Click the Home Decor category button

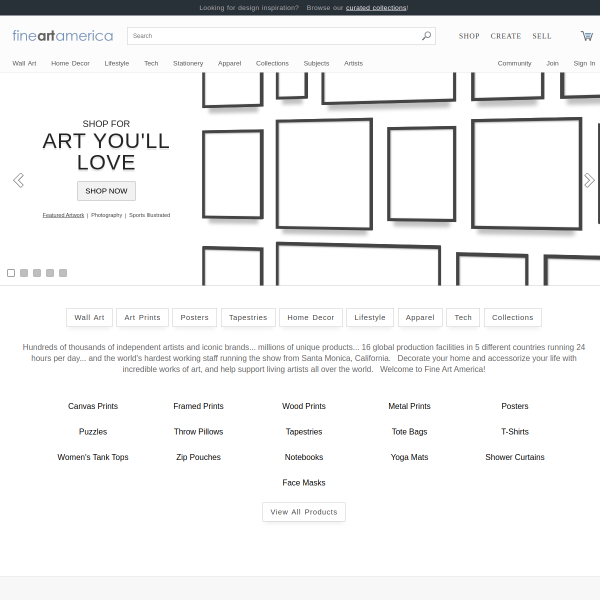[311, 318]
